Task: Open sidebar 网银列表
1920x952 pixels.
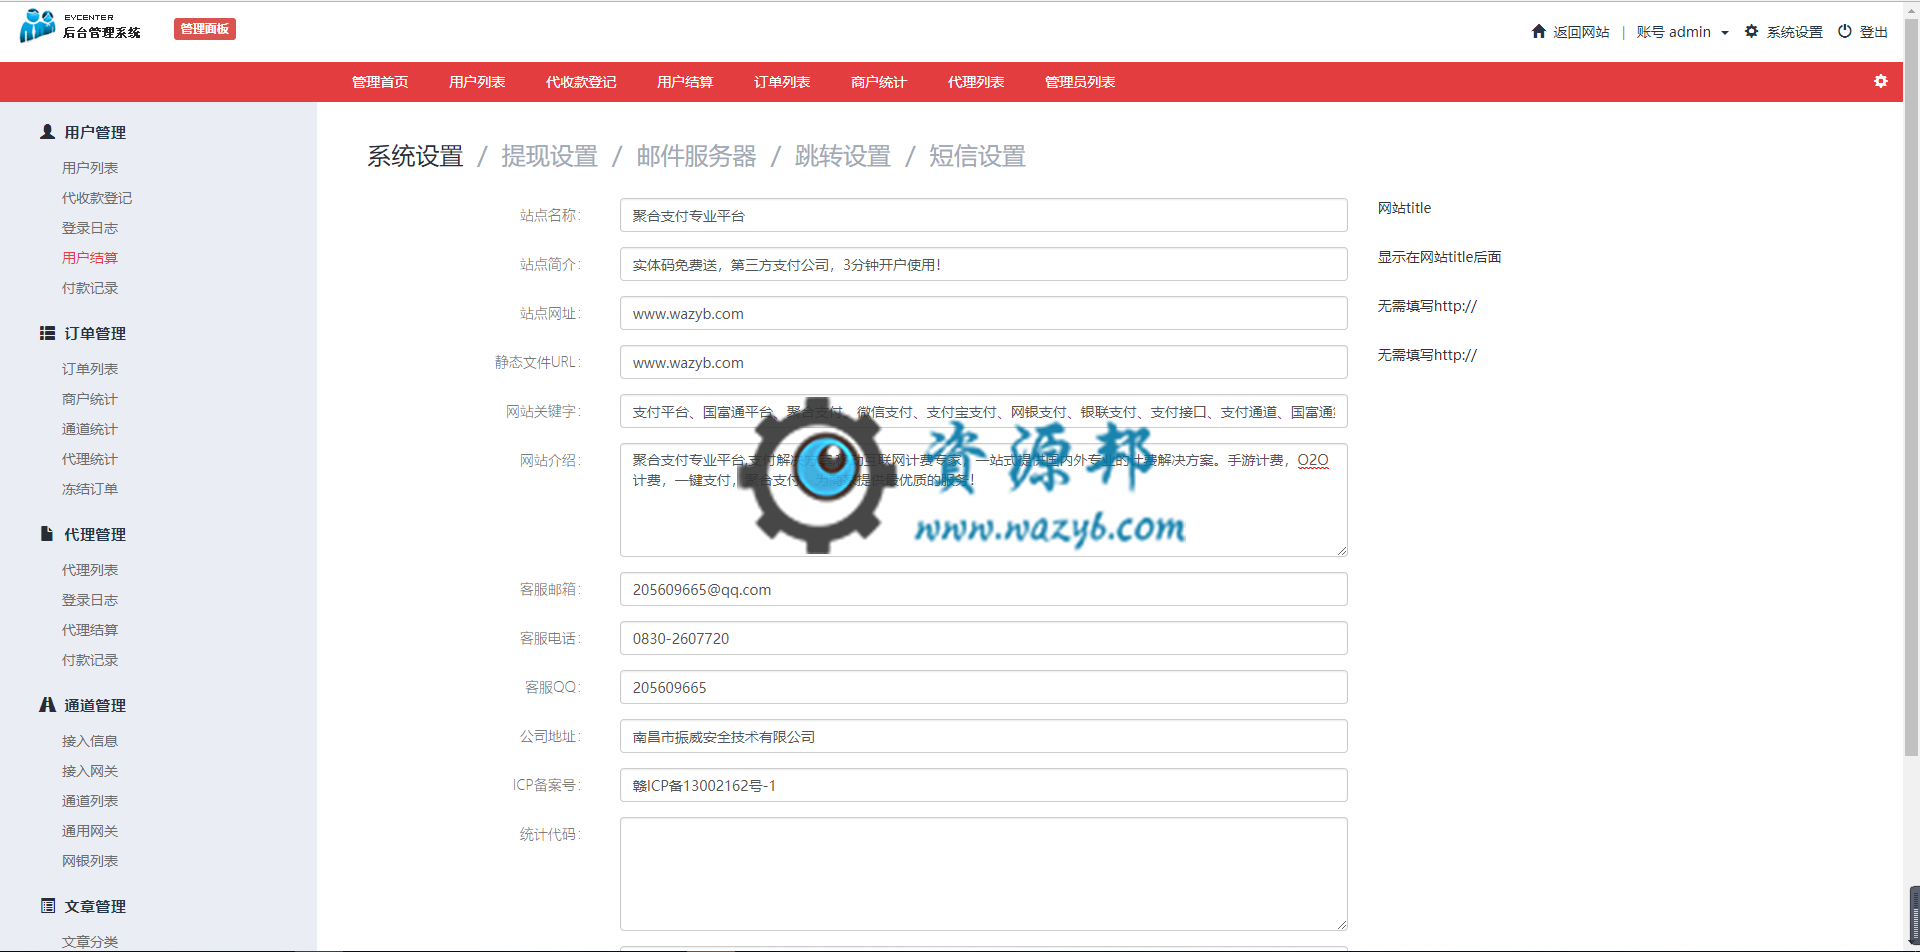Action: tap(90, 861)
